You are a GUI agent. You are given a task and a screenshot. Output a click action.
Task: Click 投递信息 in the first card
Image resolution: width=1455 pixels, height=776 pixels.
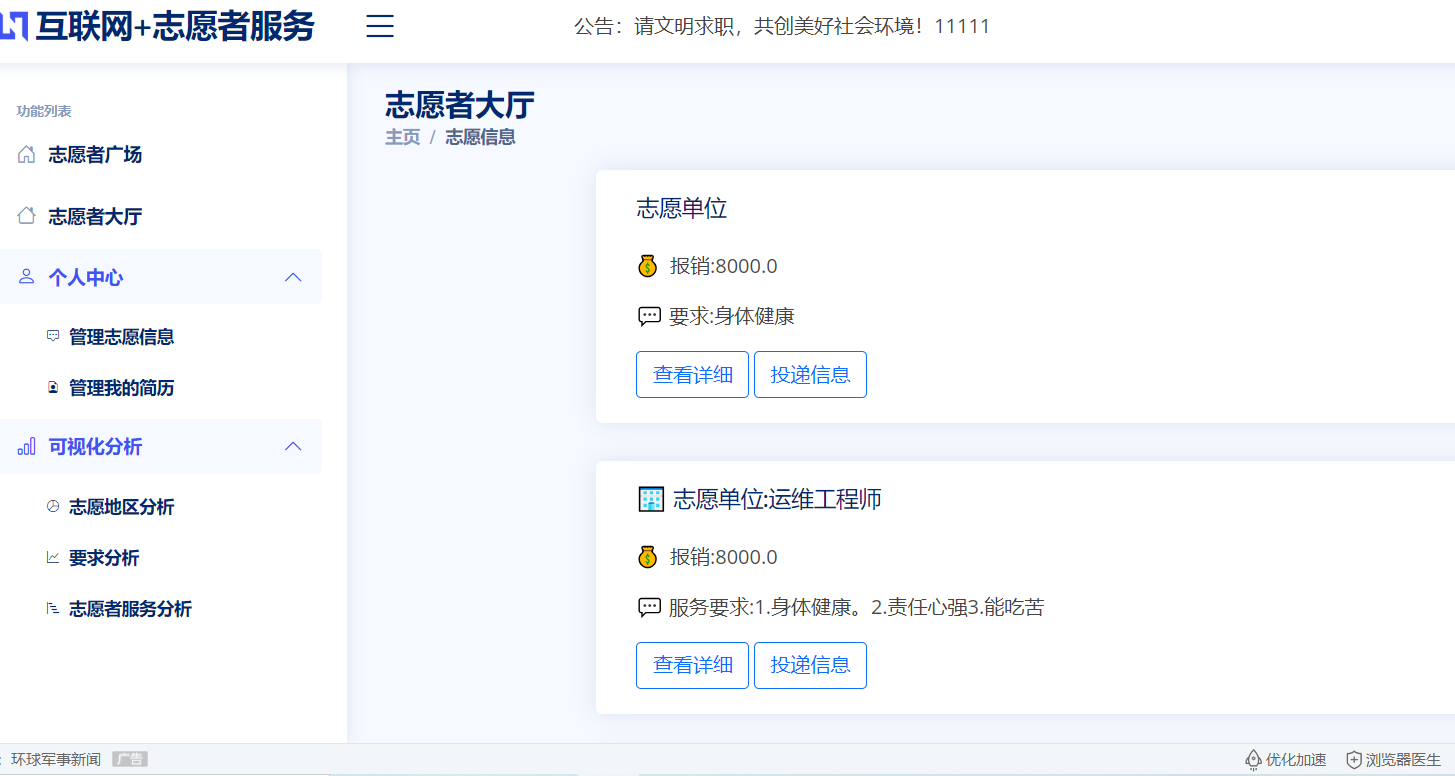tap(810, 374)
